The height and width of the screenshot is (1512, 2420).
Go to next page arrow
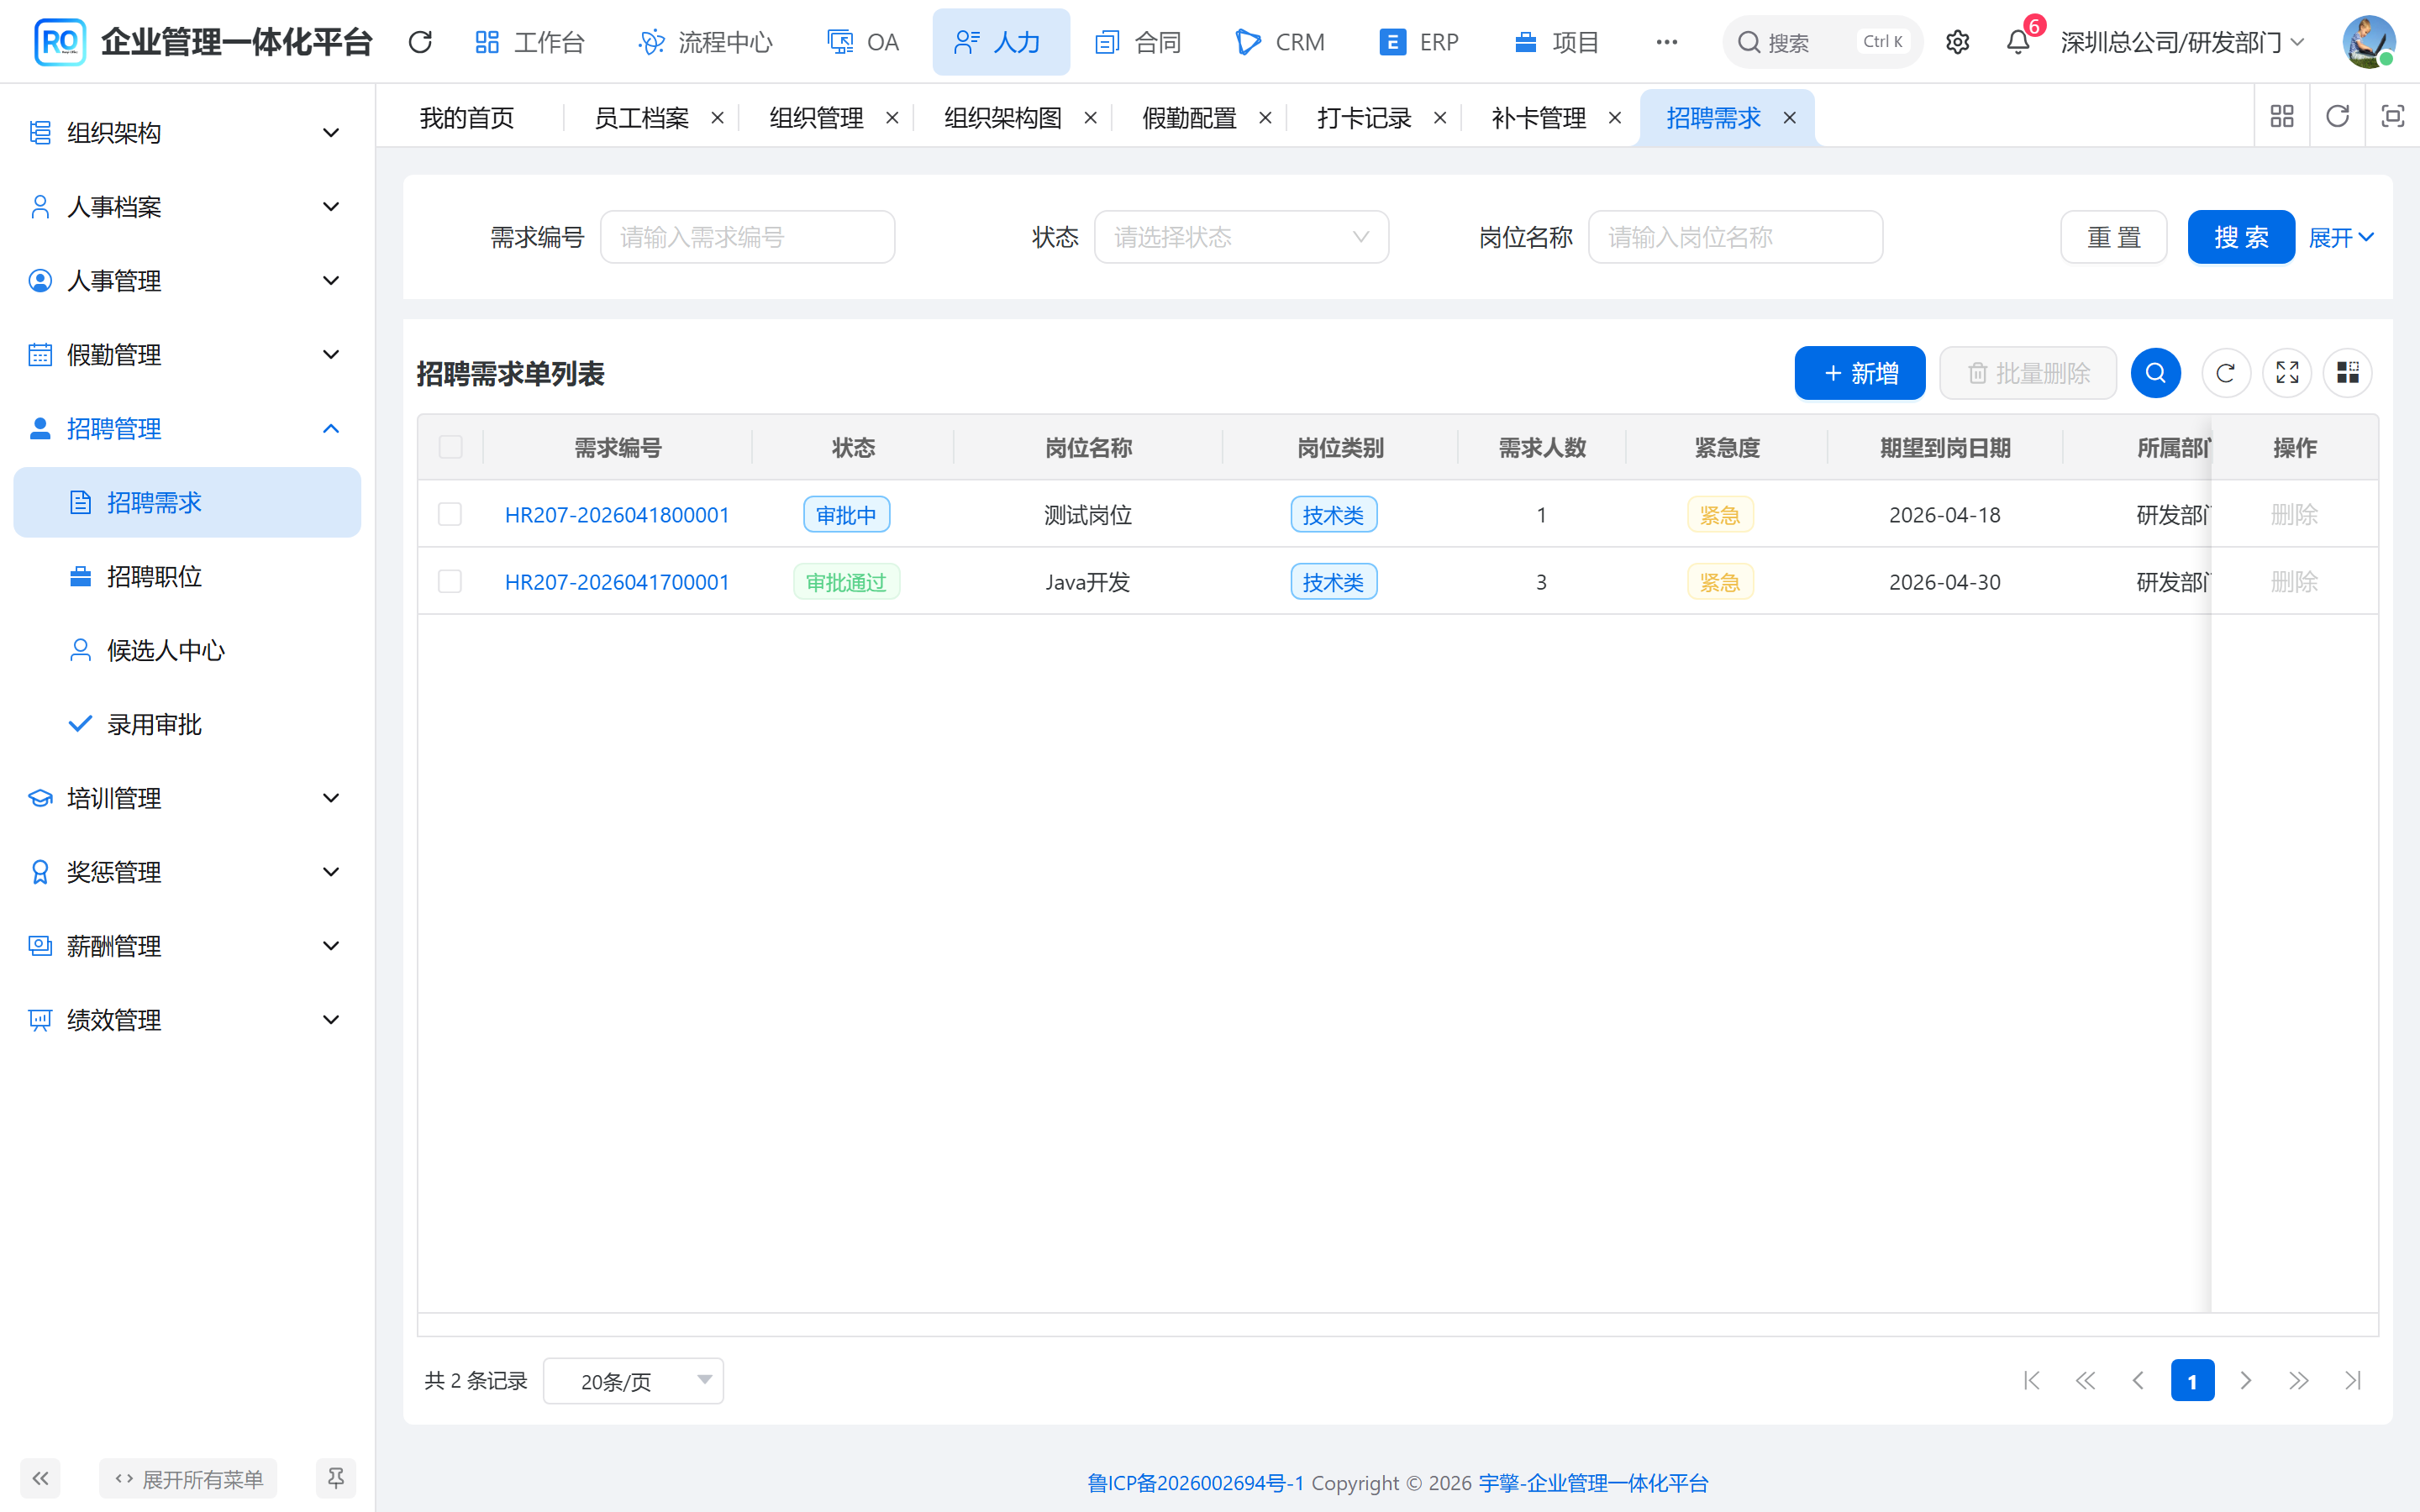pos(2246,1381)
